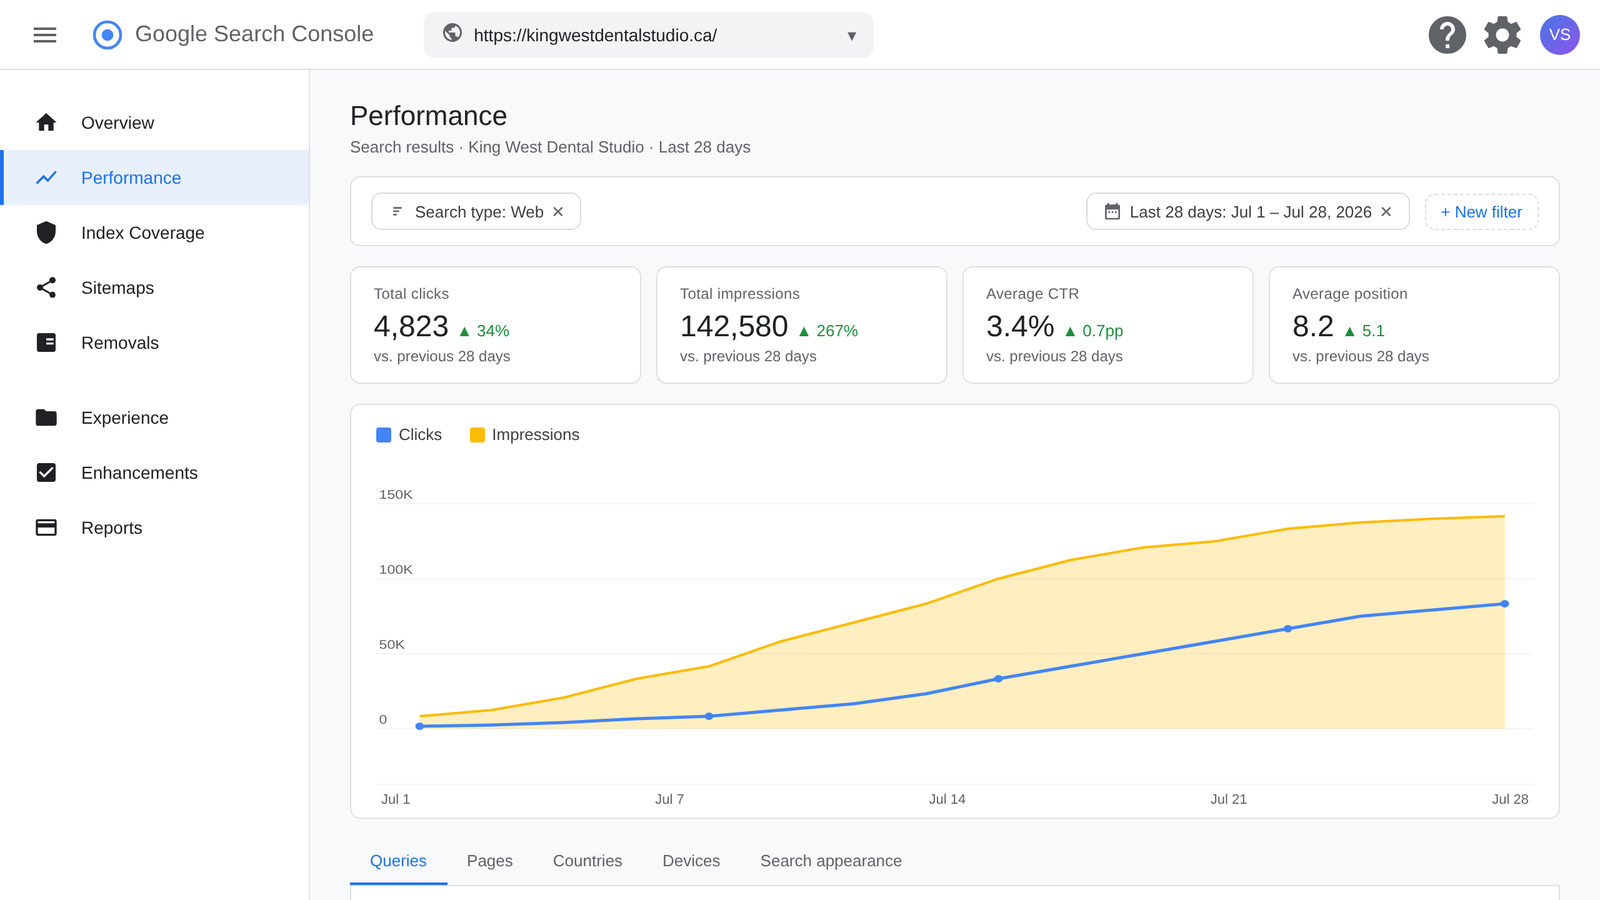Image resolution: width=1600 pixels, height=900 pixels.
Task: Click the 3.4% average CTR value
Action: [1020, 326]
